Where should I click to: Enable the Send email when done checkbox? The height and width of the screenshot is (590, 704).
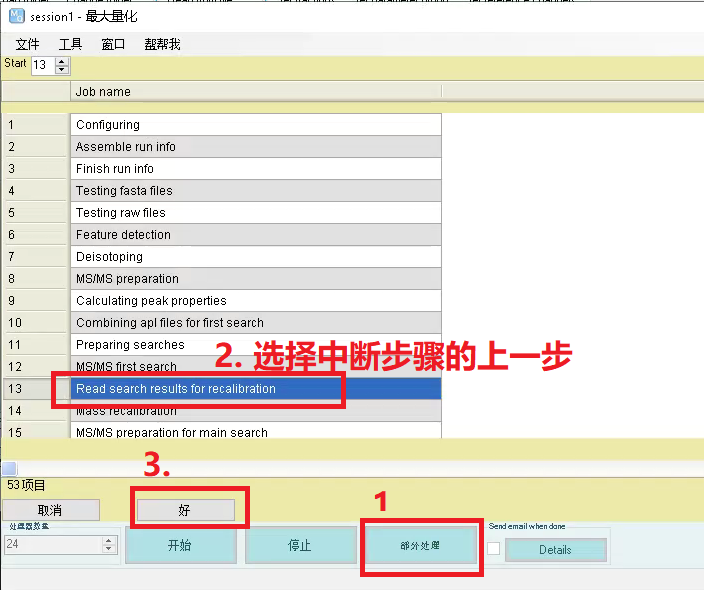click(494, 549)
